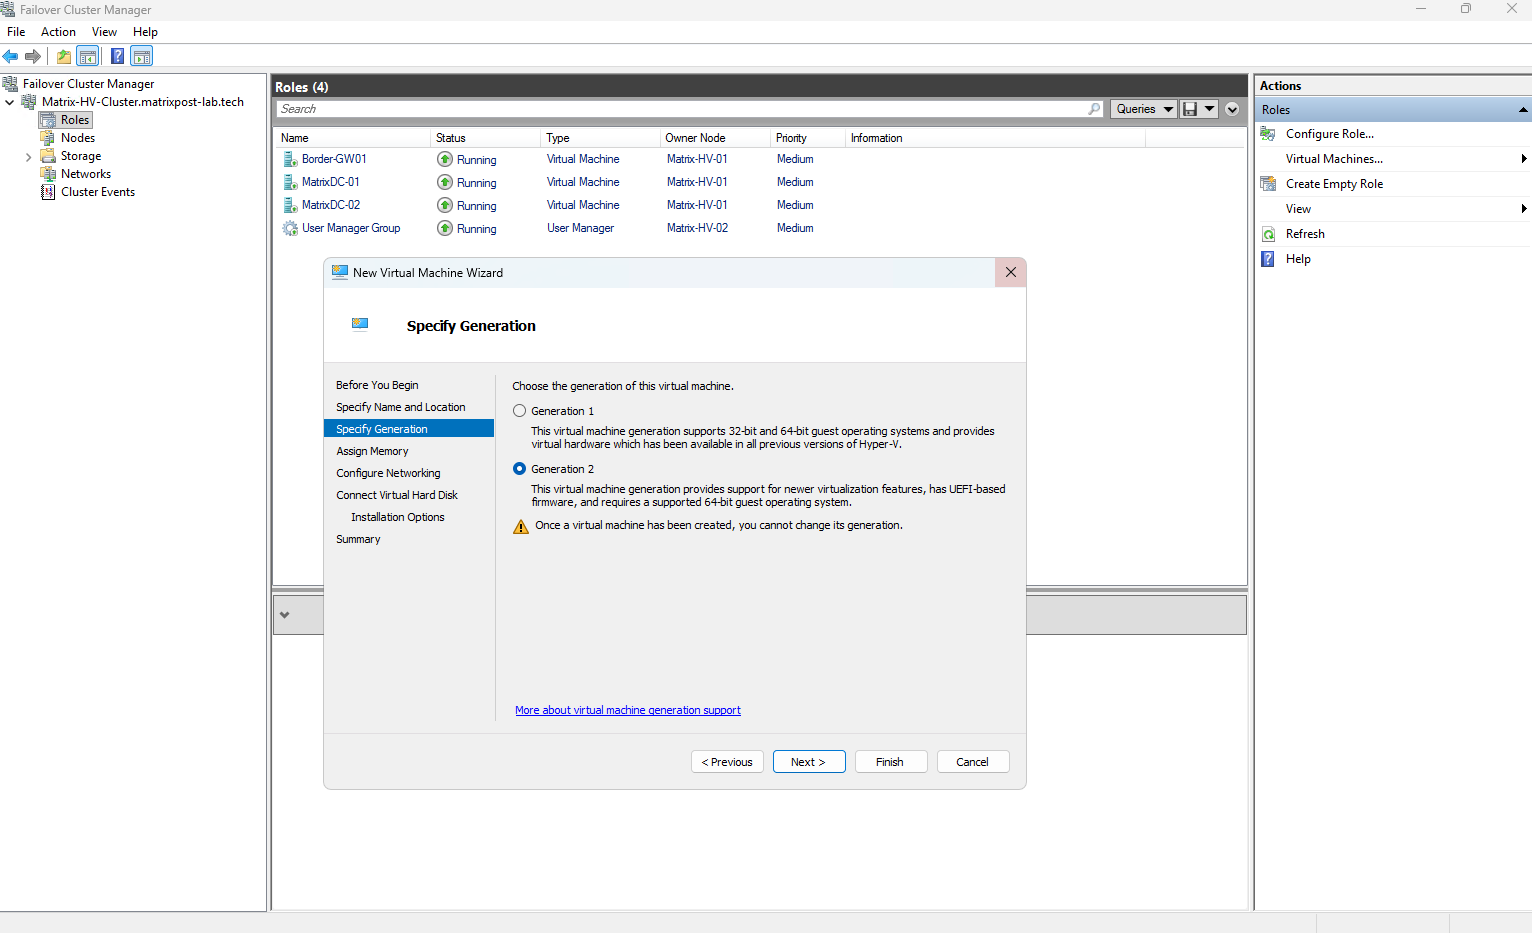
Task: Select the Roles icon in the console tree
Action: [48, 120]
